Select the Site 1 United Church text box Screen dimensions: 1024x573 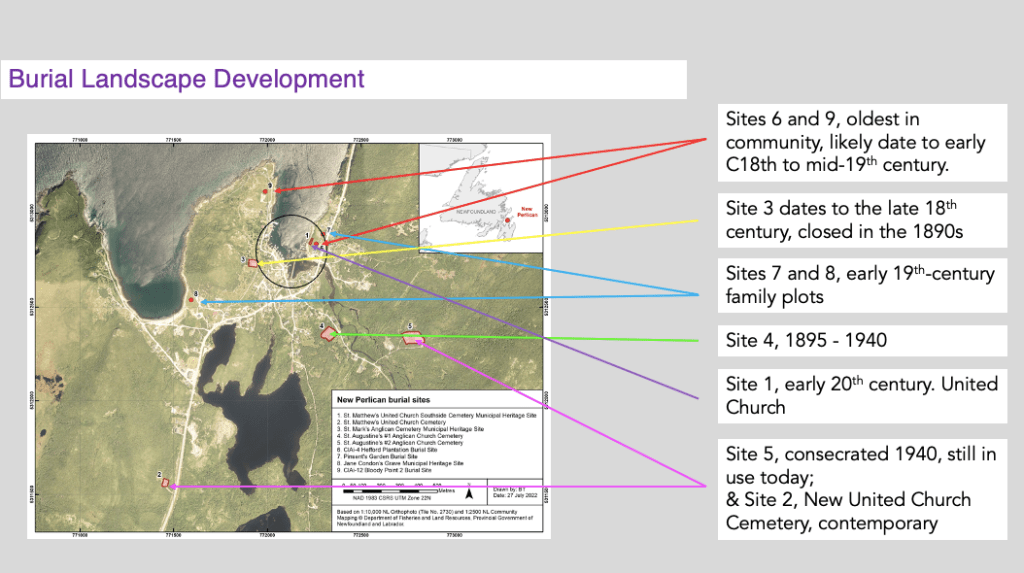860,395
